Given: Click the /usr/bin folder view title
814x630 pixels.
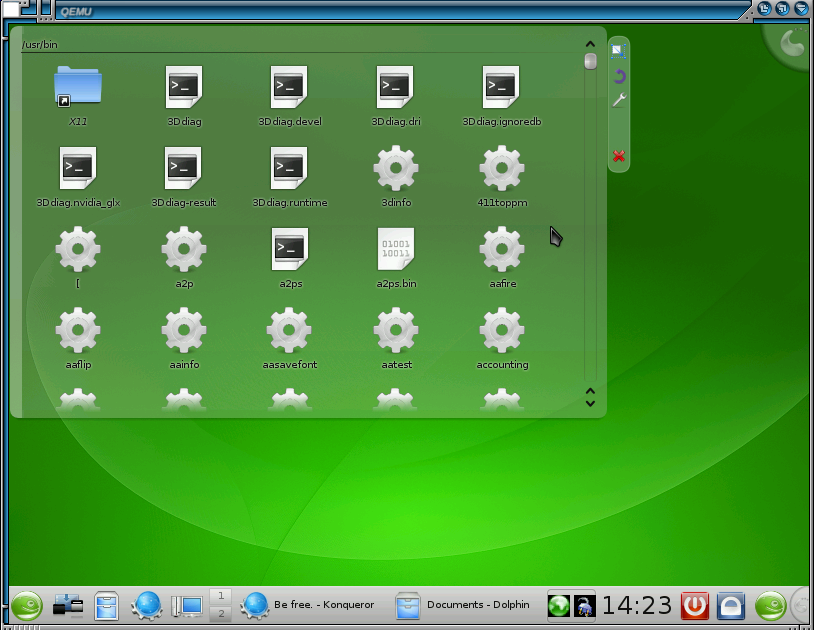Looking at the screenshot, I should point(39,45).
